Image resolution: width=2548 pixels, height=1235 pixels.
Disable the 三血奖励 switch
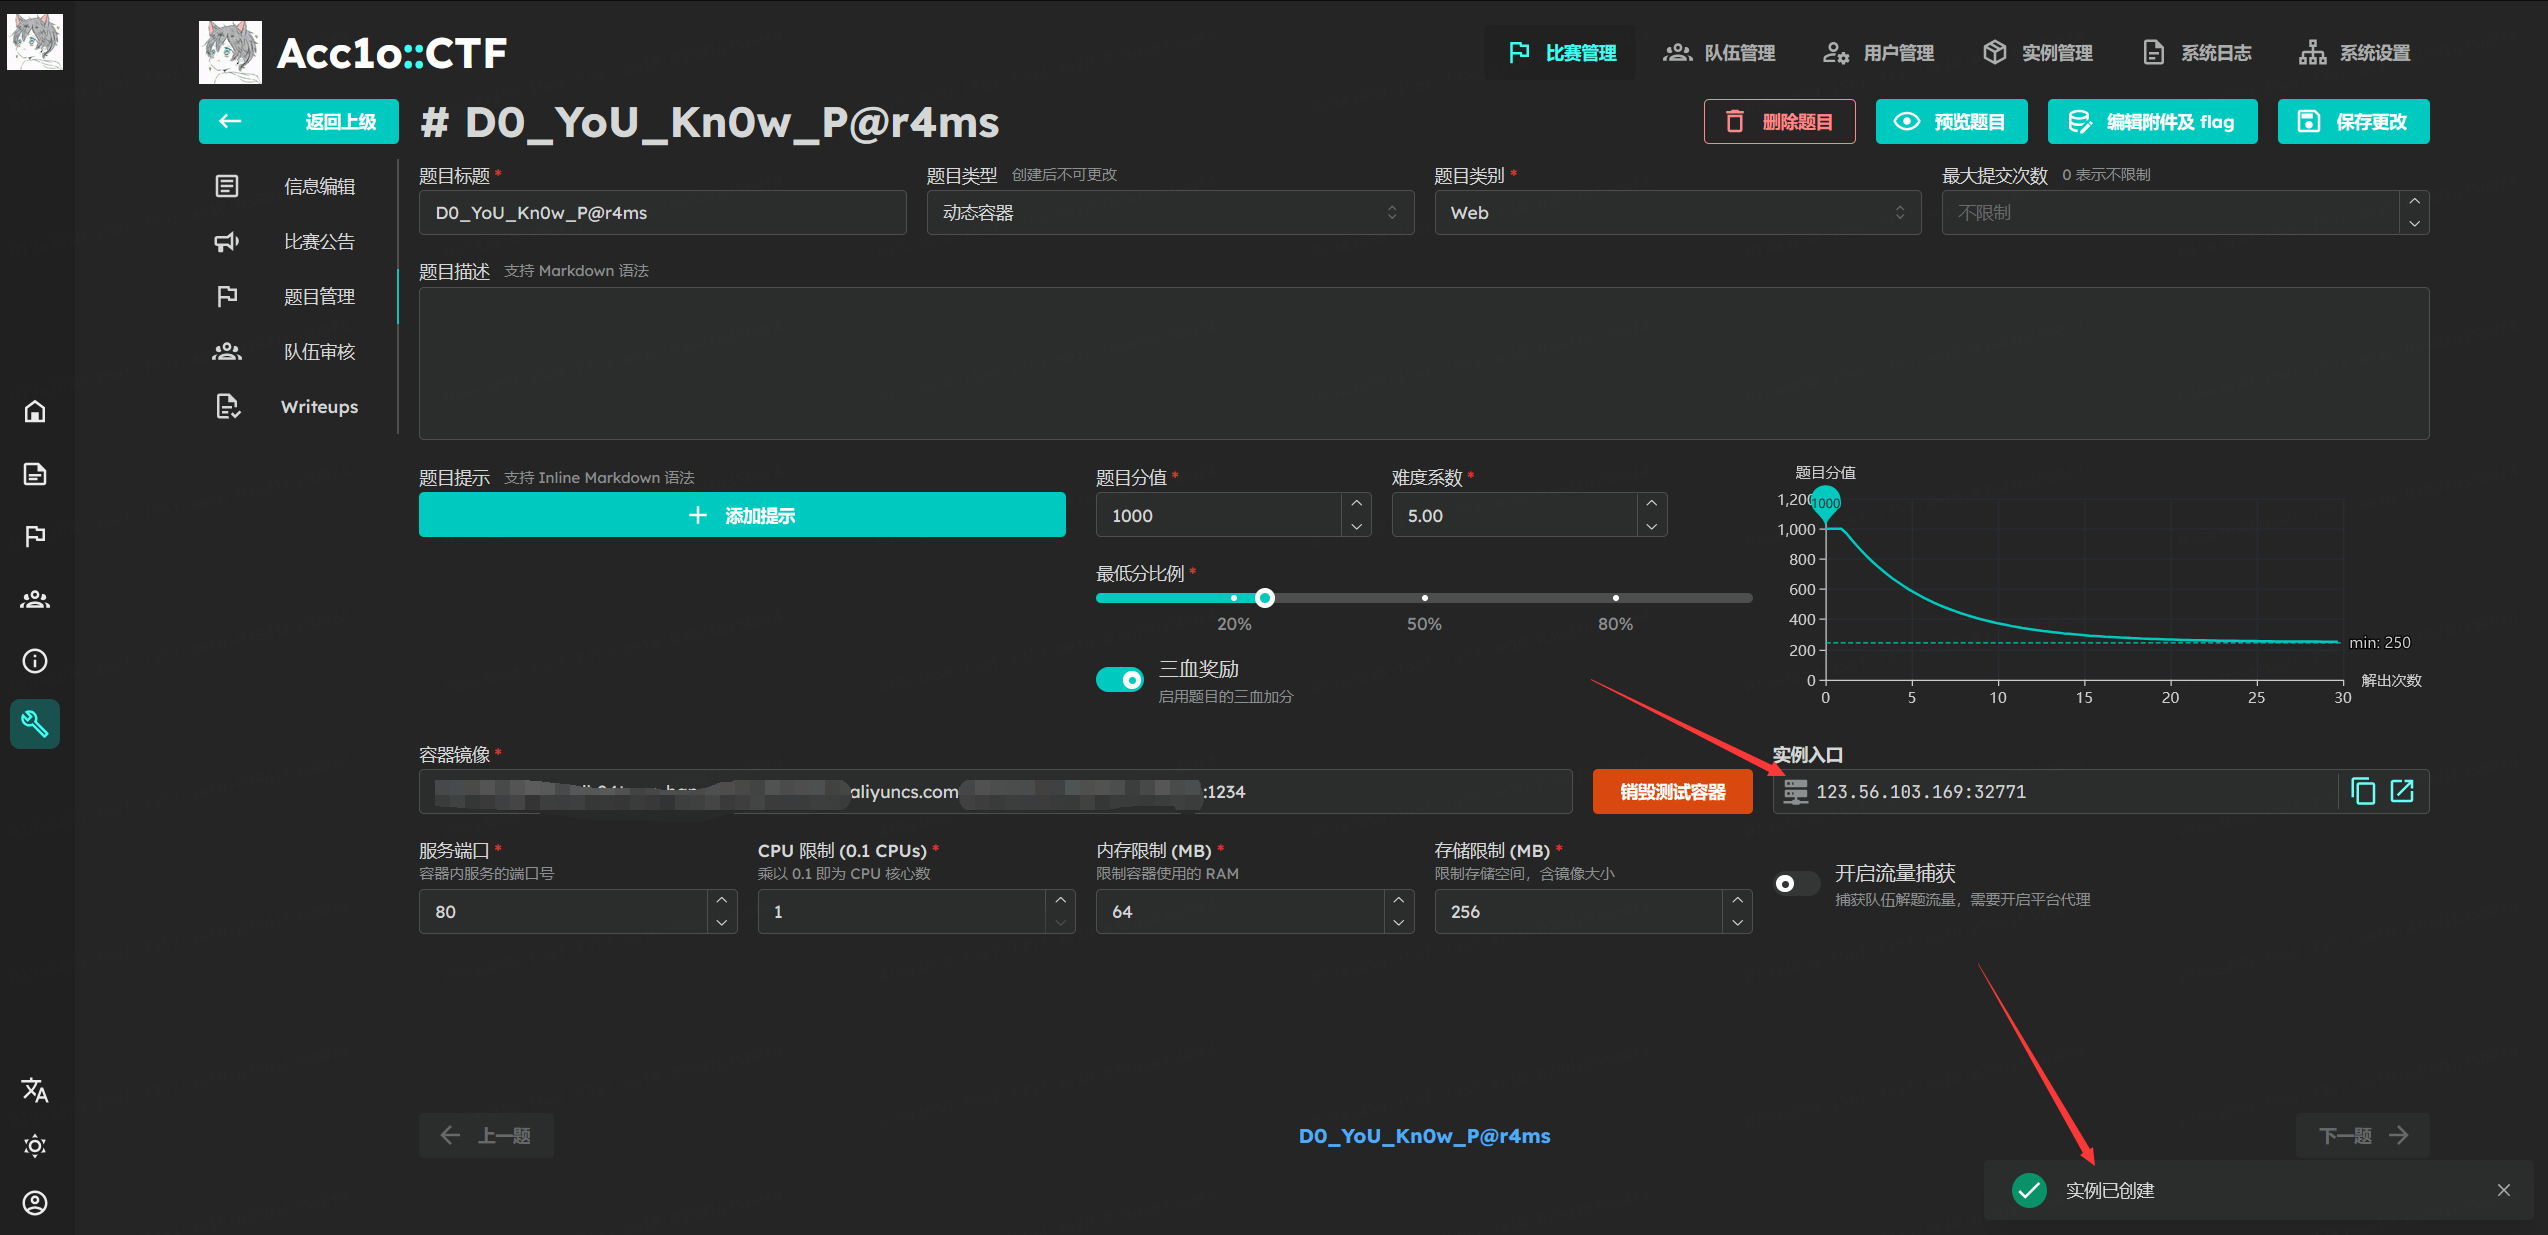coord(1120,680)
